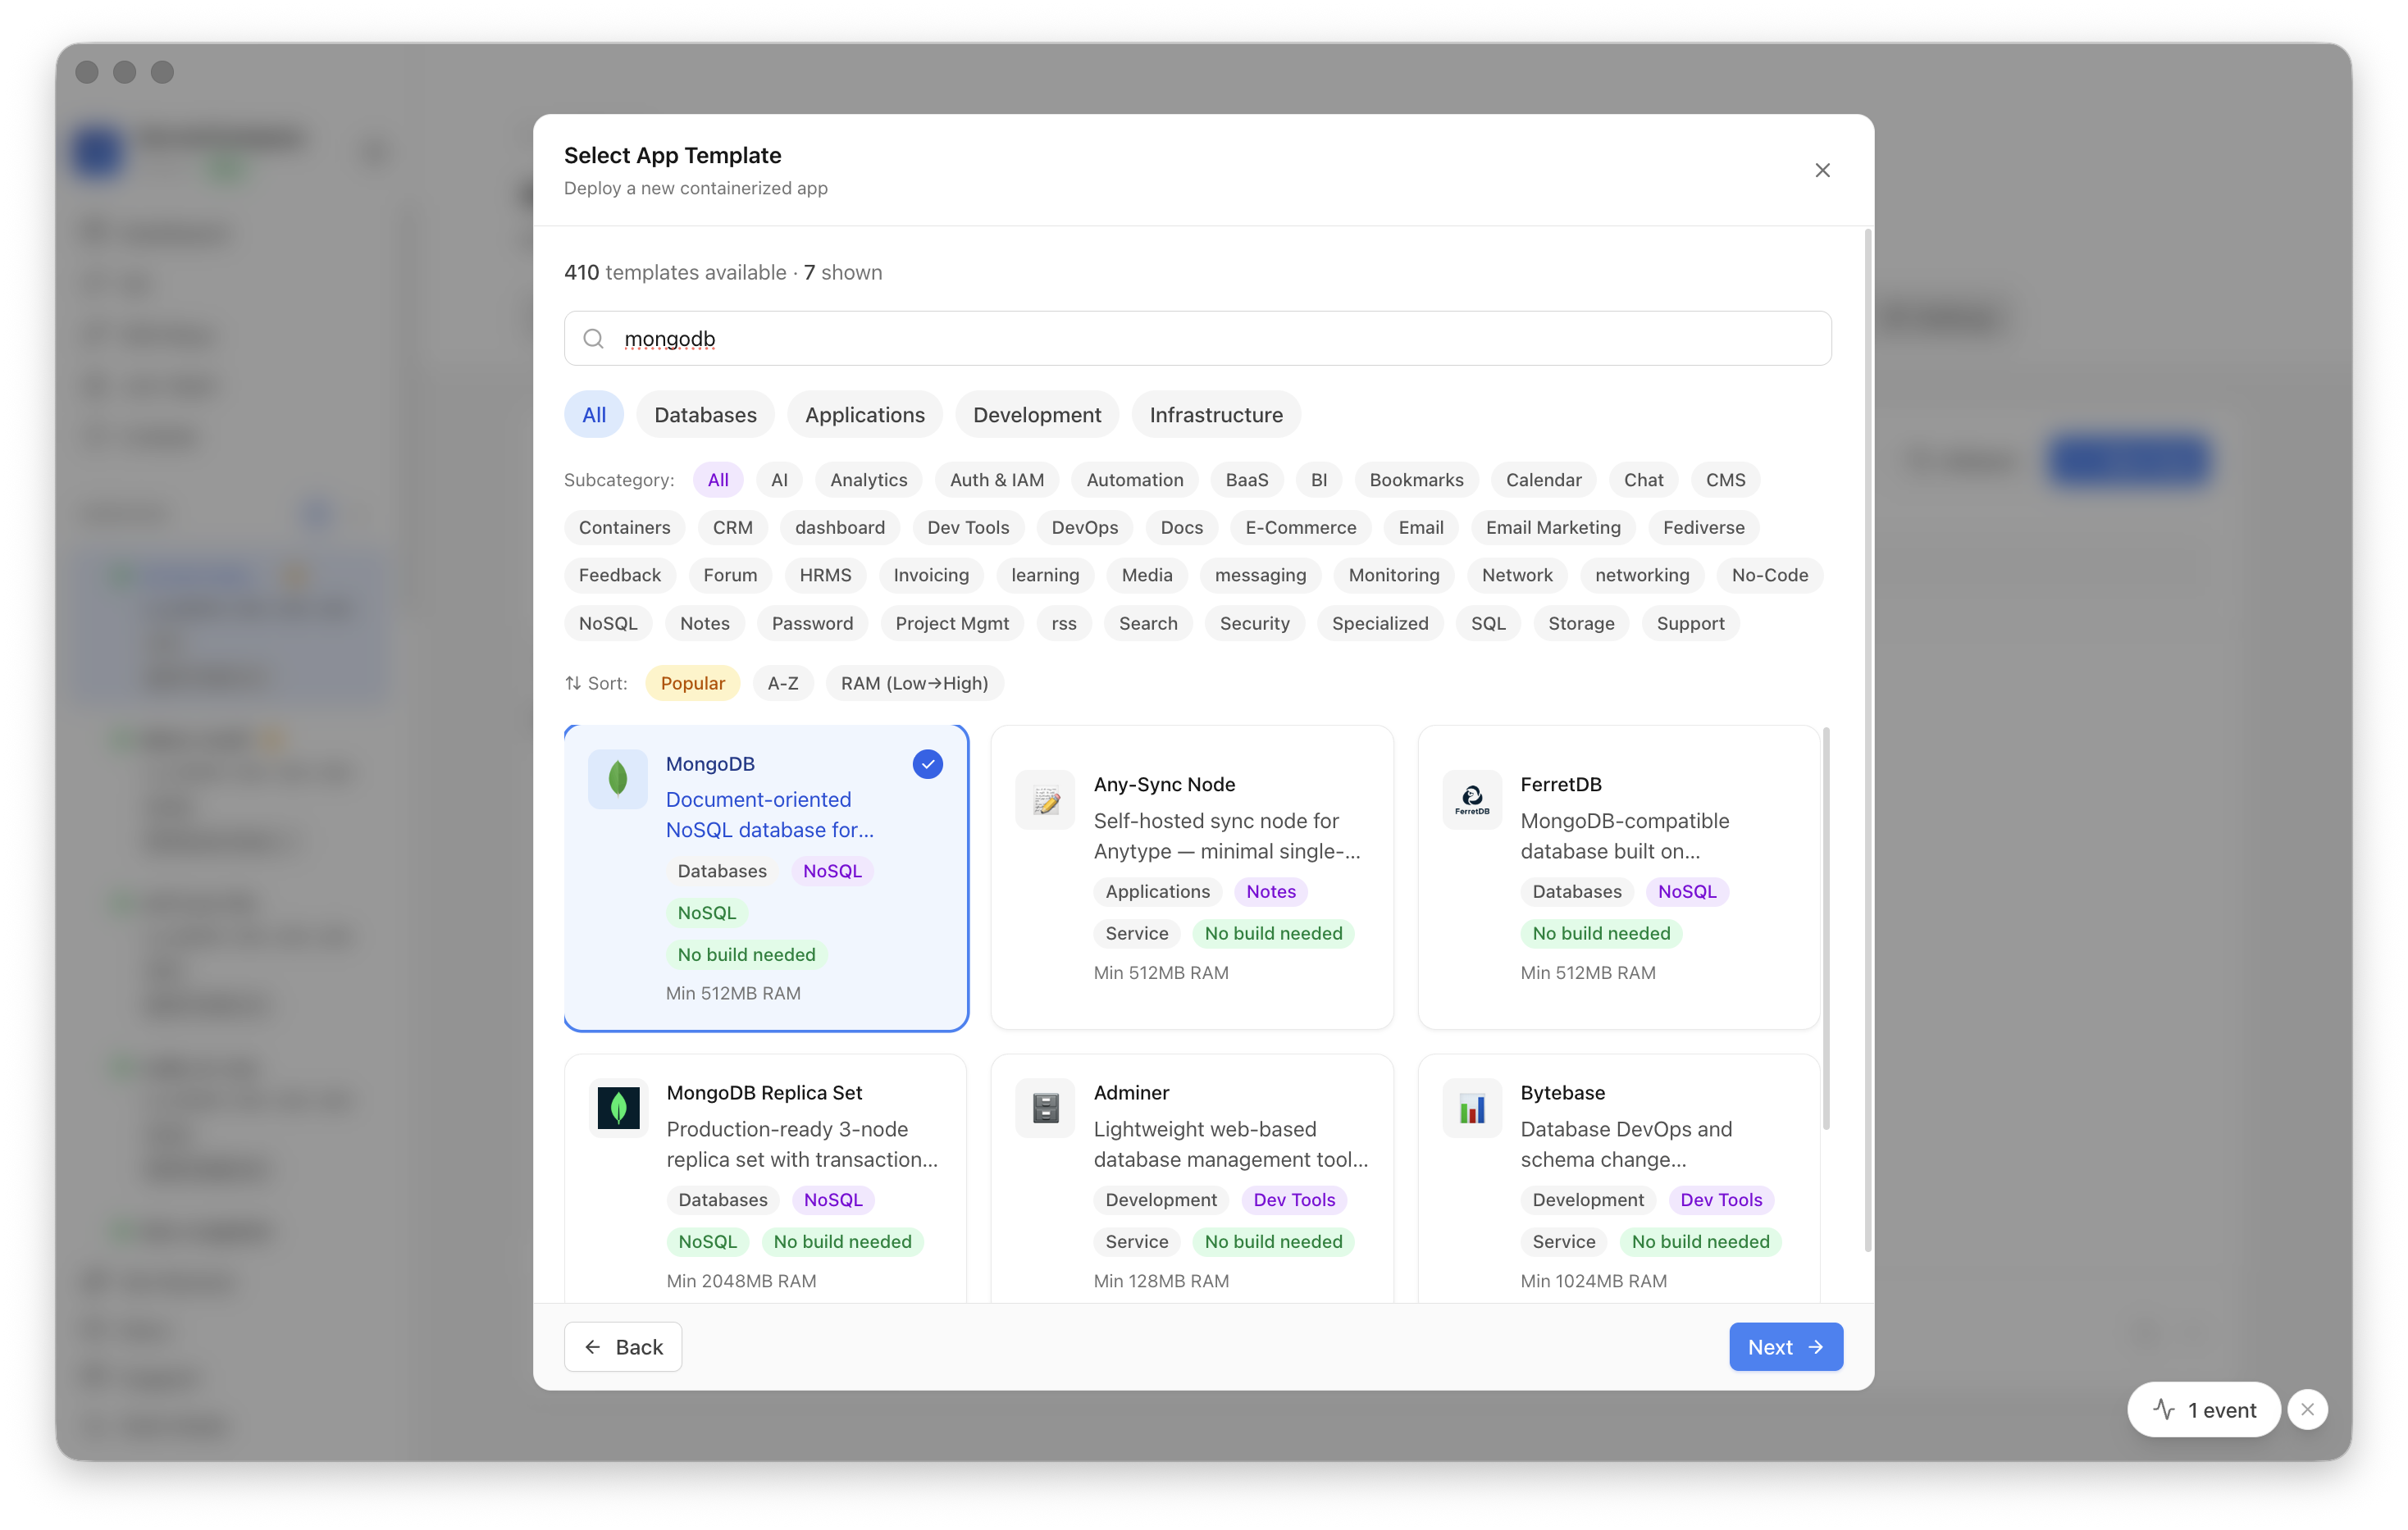This screenshot has height=1530, width=2408.
Task: Filter by Fediverse subcategory
Action: 1703,527
